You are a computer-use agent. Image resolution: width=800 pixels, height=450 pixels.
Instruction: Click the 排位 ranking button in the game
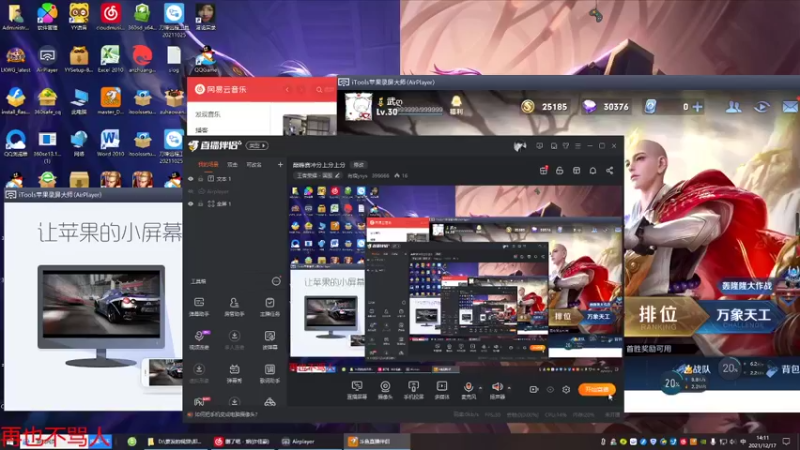coord(661,316)
